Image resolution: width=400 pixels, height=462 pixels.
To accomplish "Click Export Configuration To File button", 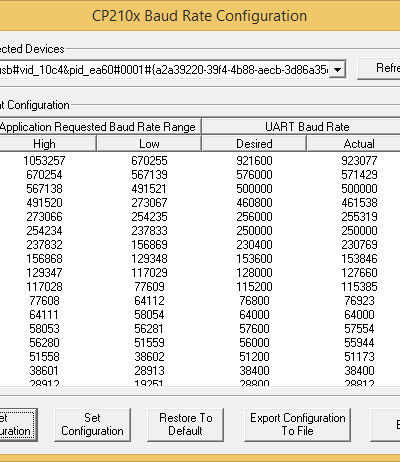I will (x=297, y=425).
